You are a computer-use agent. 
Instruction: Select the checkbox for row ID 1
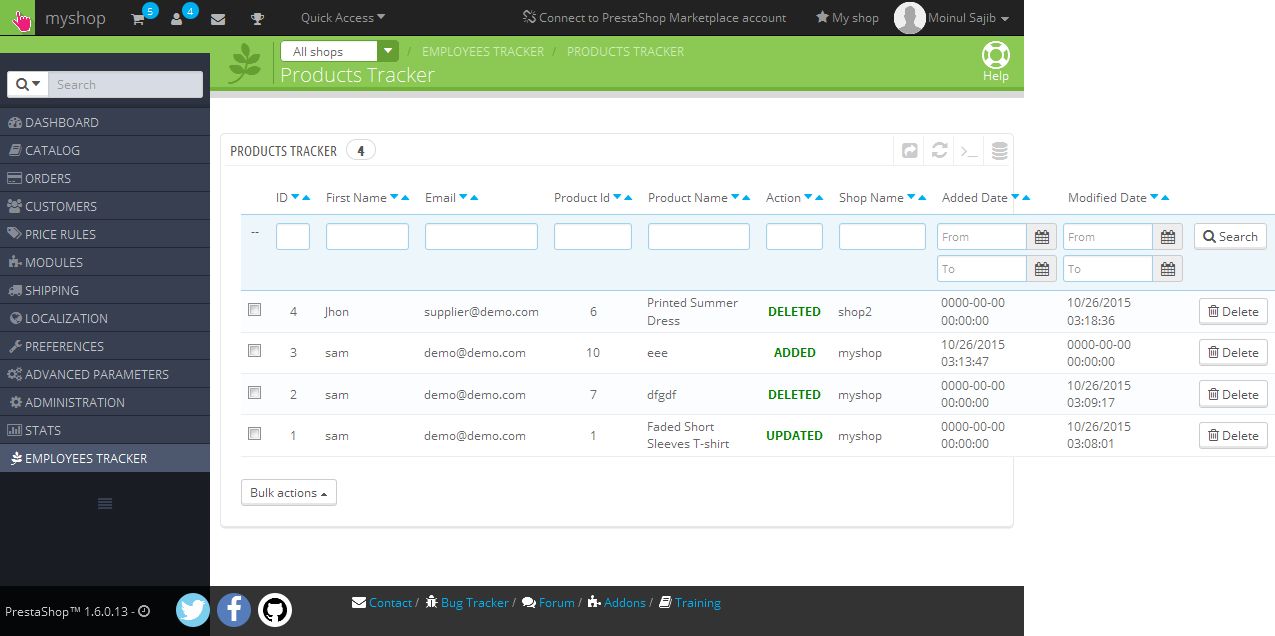point(254,434)
